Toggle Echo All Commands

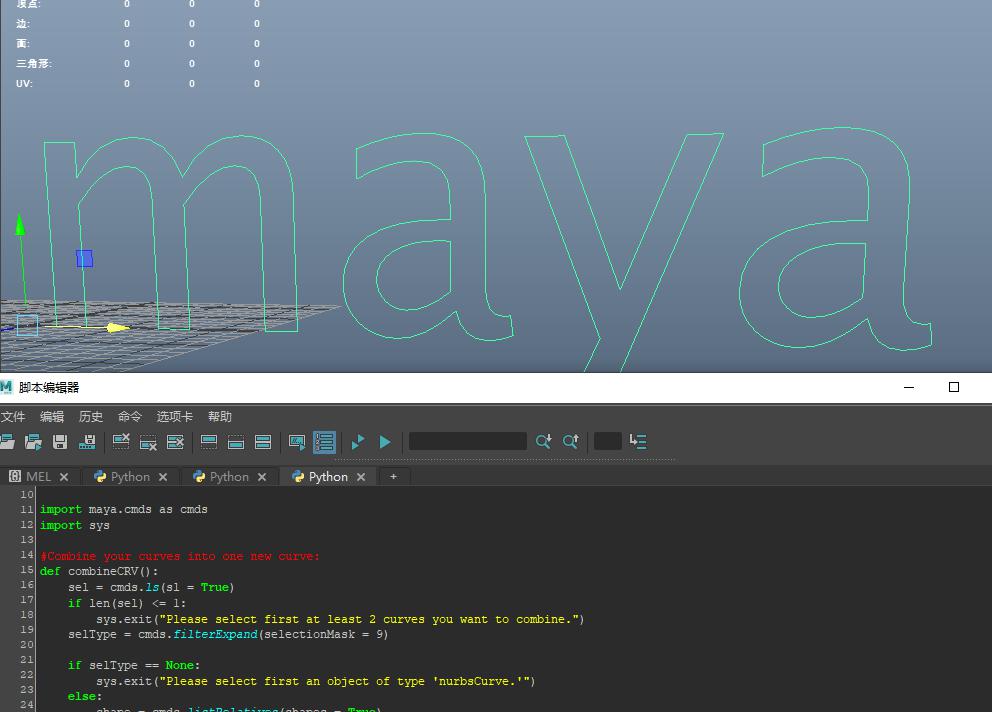click(x=297, y=441)
